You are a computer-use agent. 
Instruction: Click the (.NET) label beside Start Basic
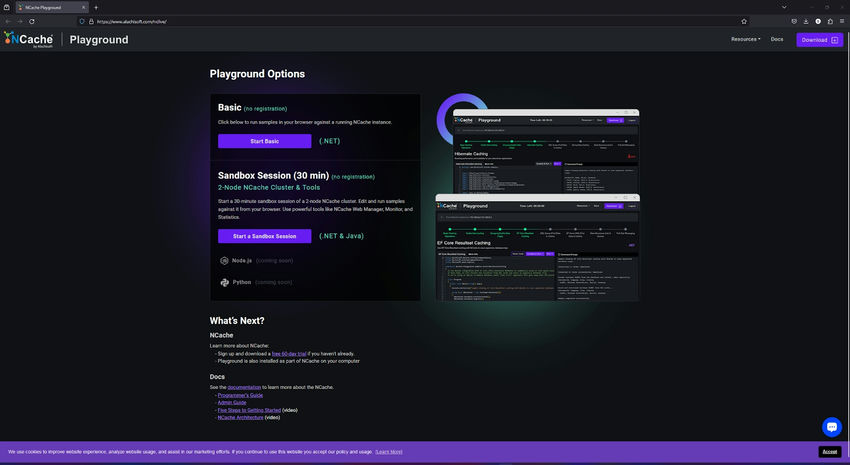tap(330, 141)
